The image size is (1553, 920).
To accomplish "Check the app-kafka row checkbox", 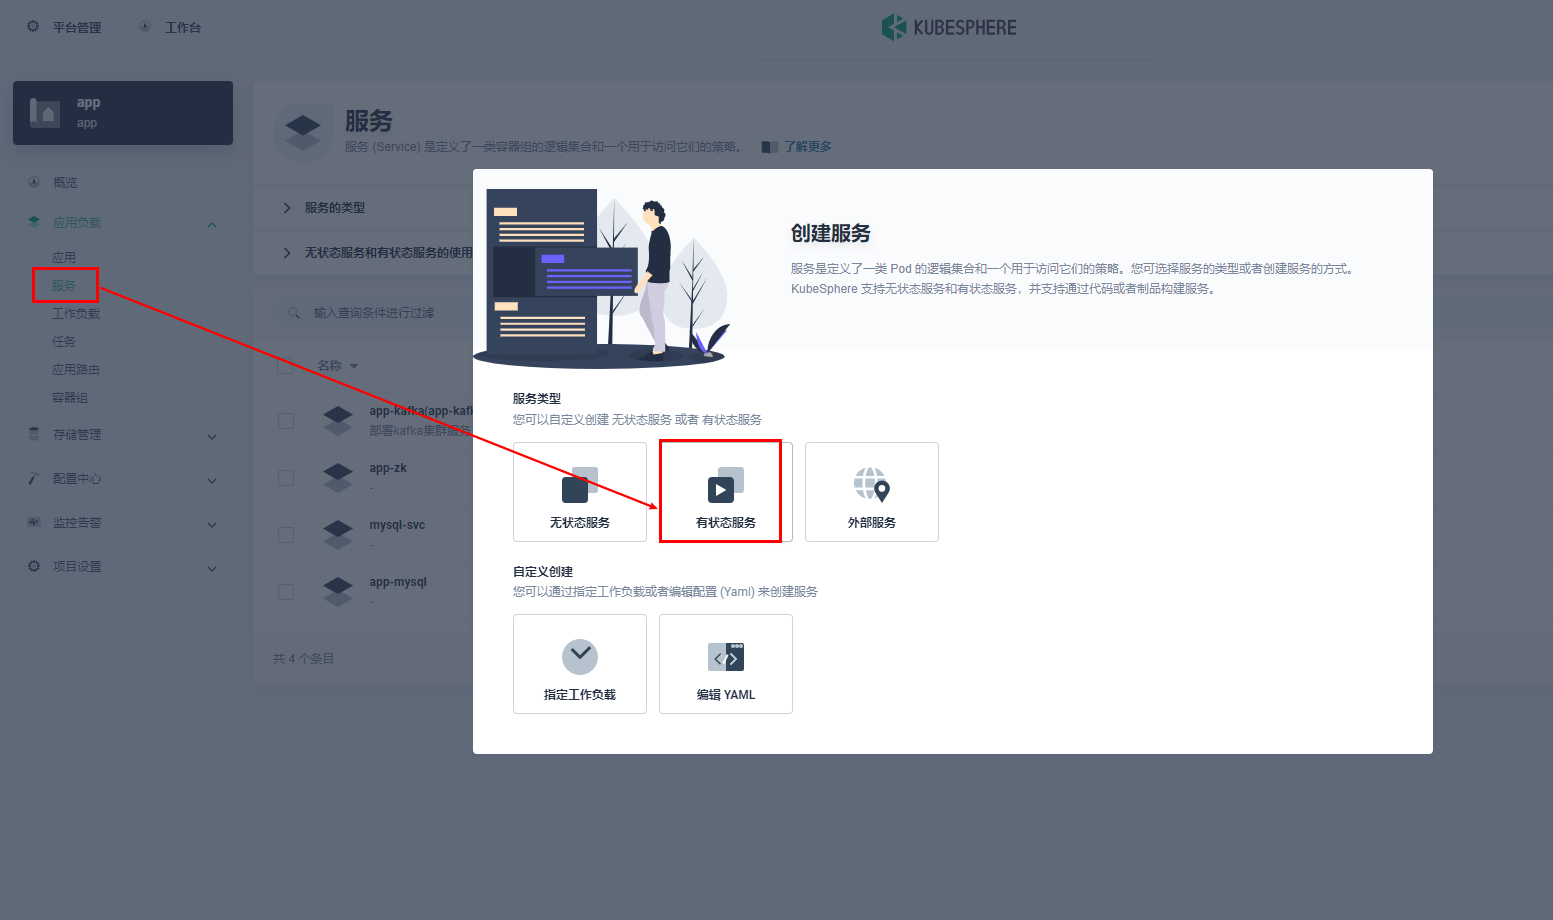I will (x=286, y=421).
